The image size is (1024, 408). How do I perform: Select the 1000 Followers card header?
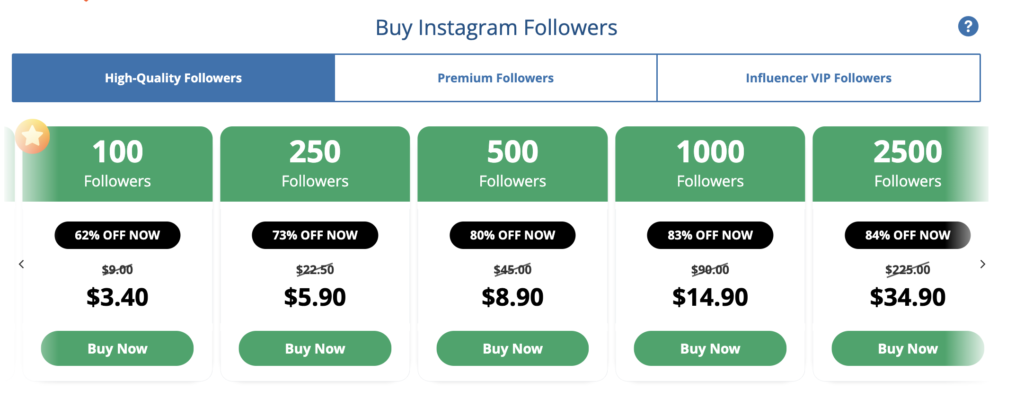[x=710, y=163]
